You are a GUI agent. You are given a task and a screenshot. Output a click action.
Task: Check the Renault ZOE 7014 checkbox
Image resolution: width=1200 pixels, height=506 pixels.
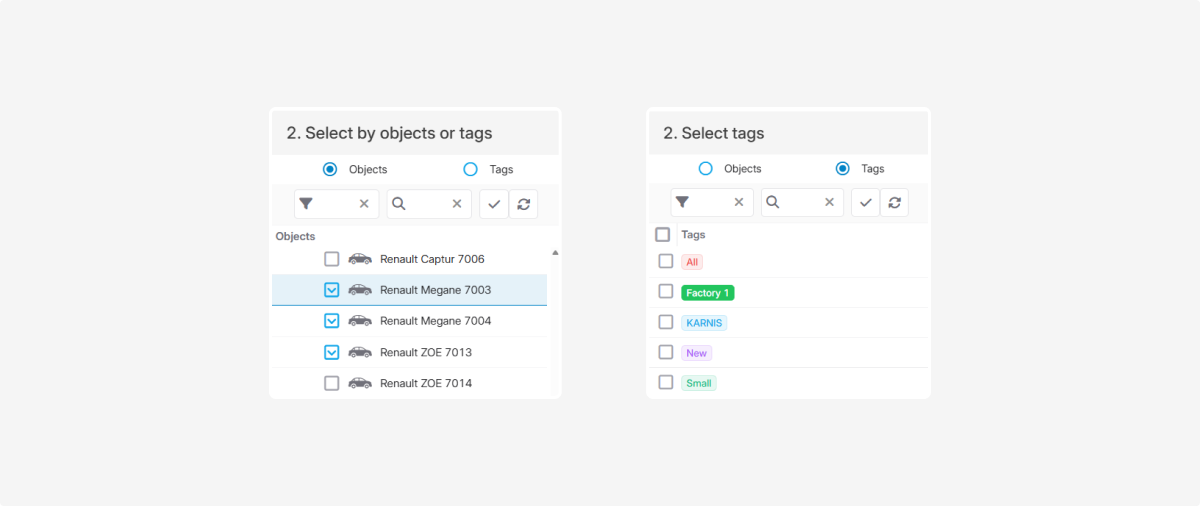click(332, 383)
